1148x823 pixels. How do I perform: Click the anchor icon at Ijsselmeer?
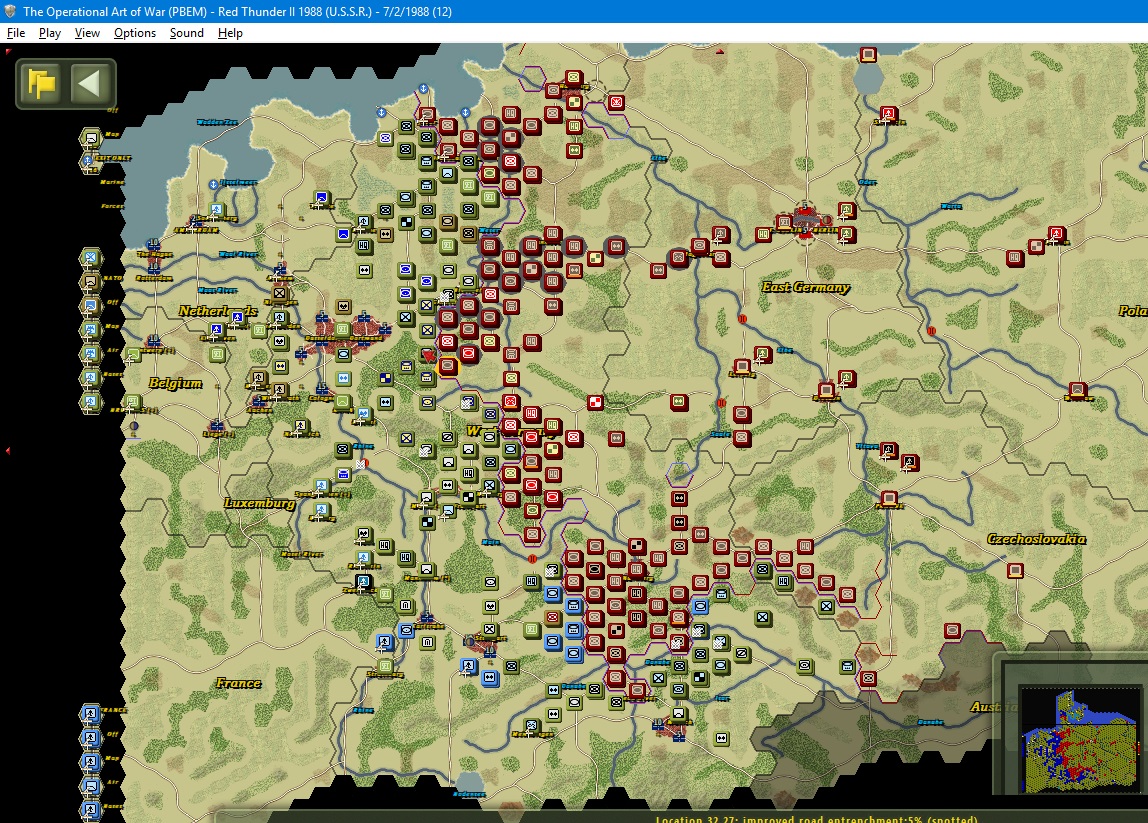pos(213,185)
